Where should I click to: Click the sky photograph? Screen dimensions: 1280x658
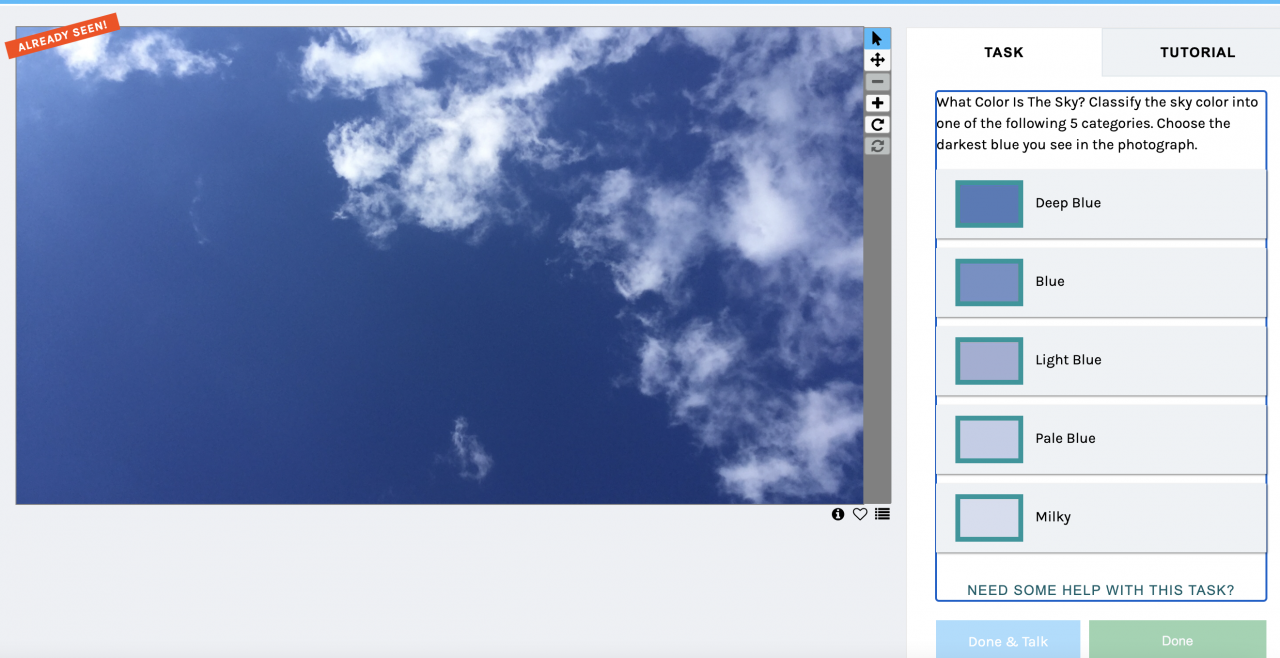439,265
